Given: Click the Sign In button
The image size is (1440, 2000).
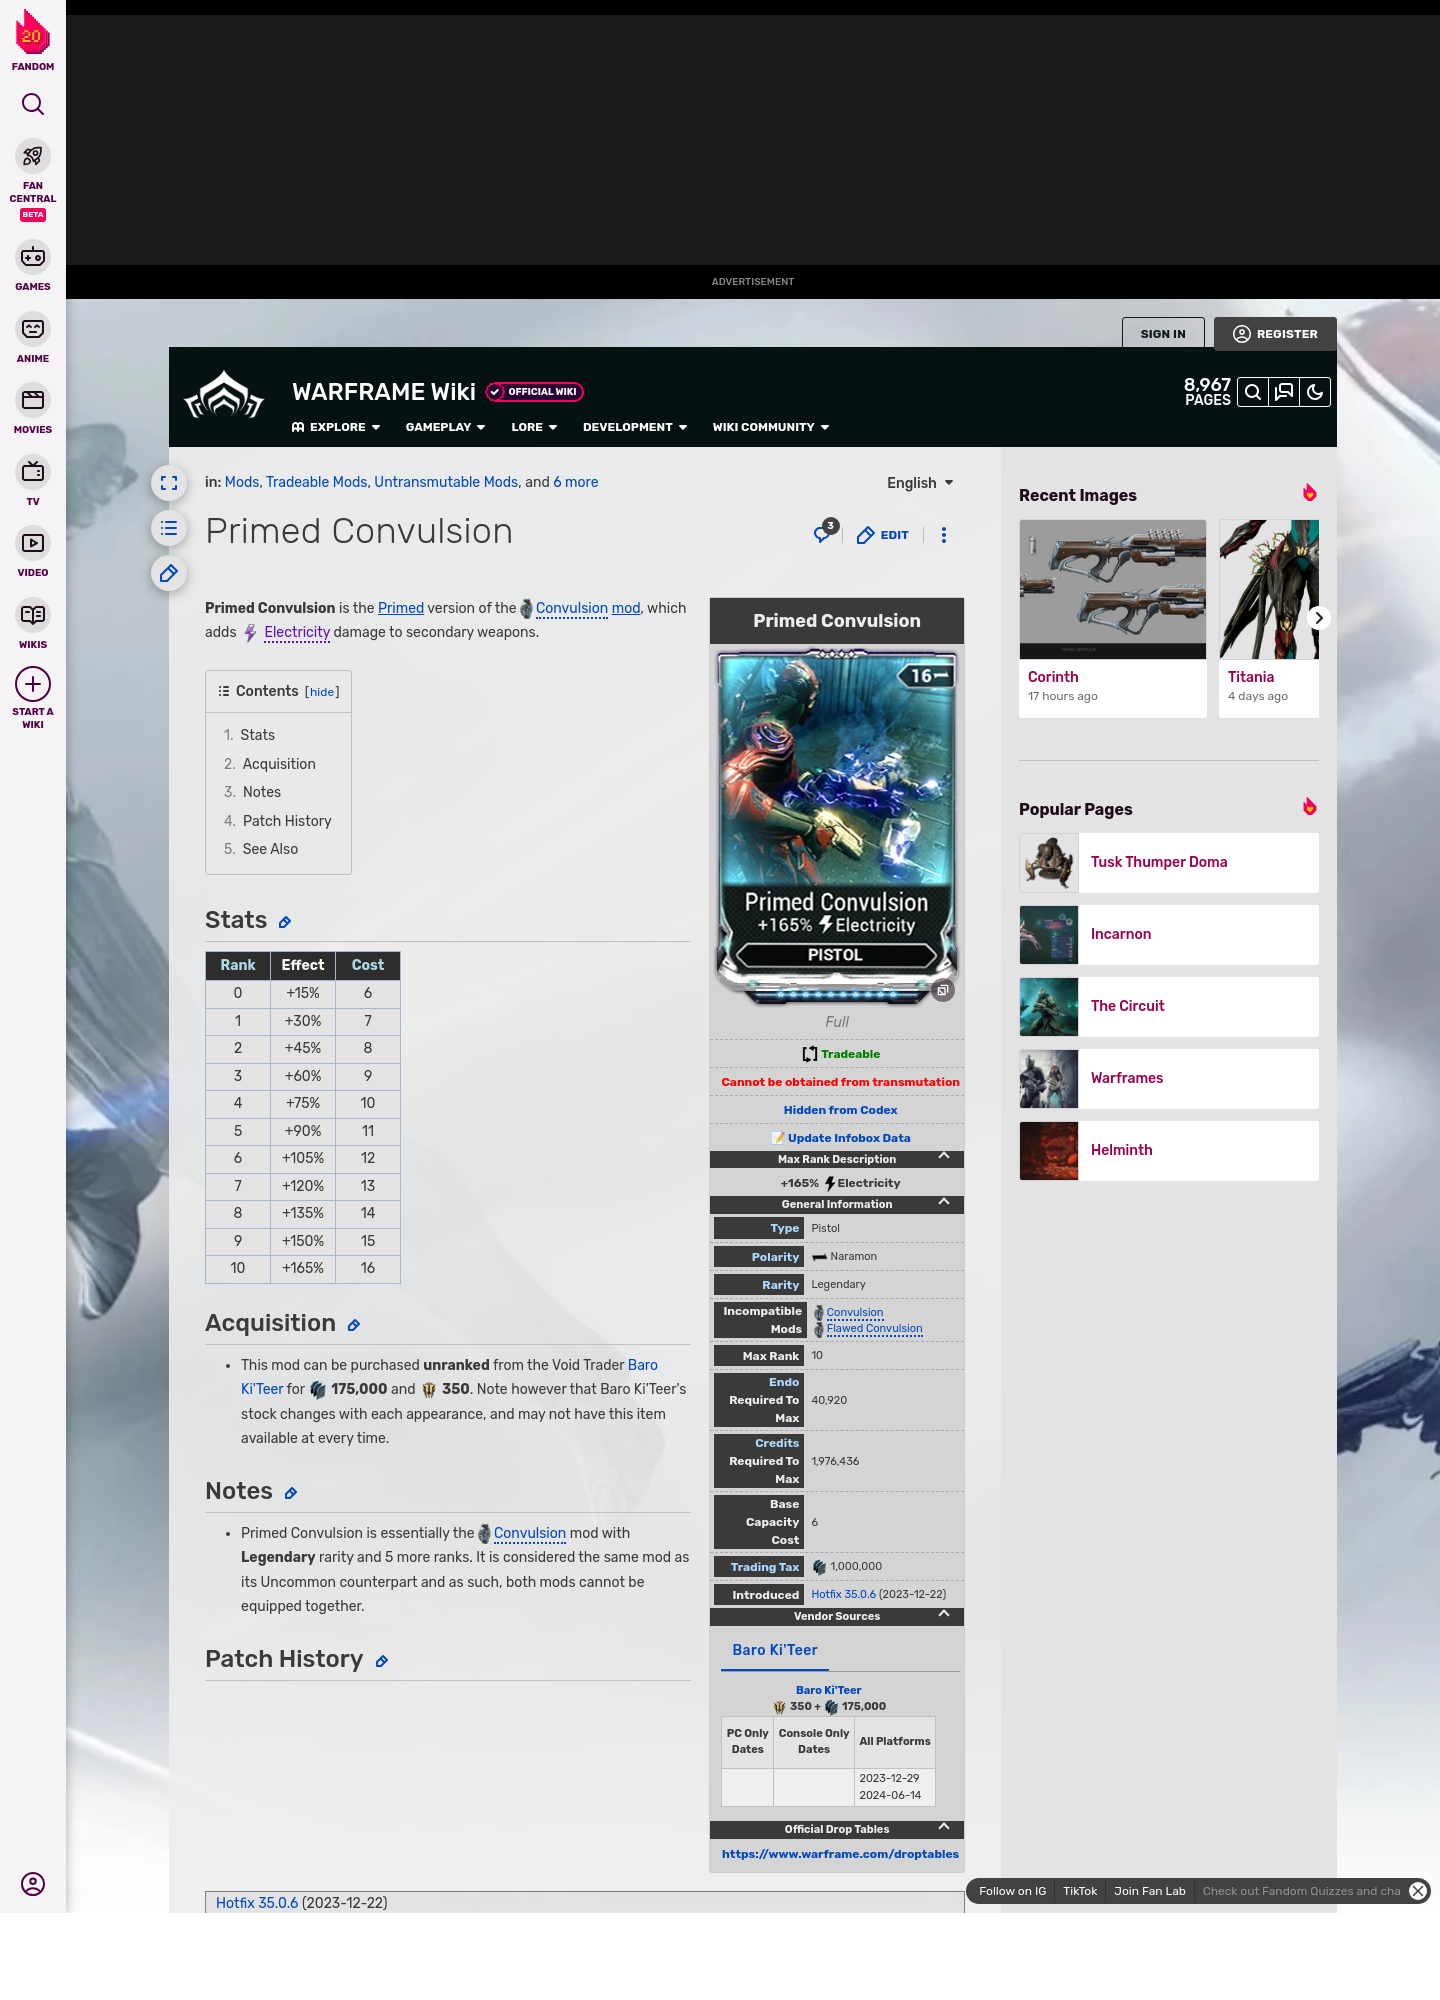Looking at the screenshot, I should 1163,334.
